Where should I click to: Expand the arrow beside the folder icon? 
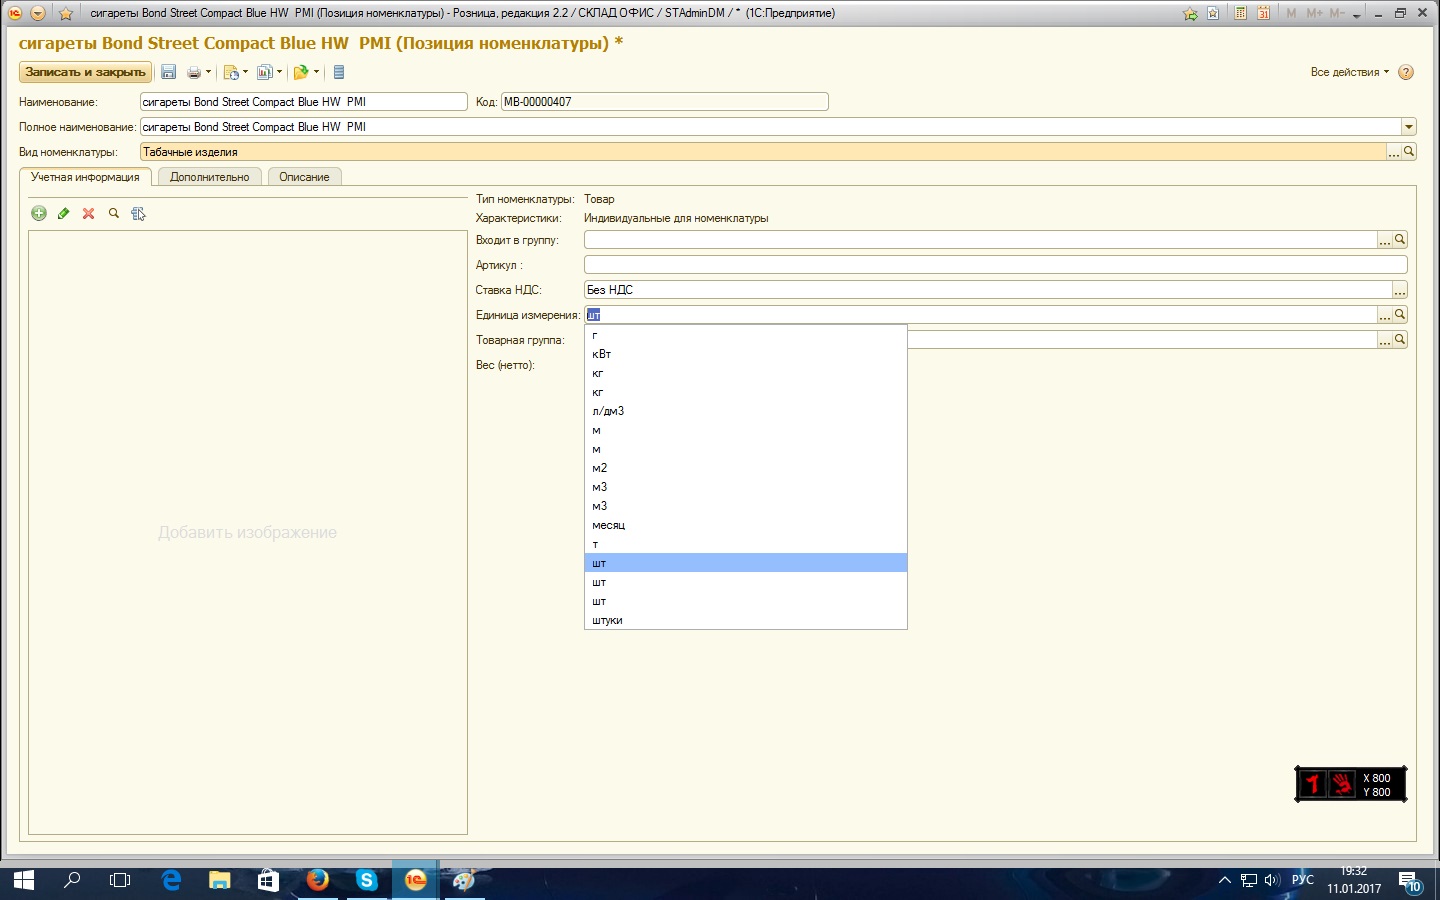[316, 72]
